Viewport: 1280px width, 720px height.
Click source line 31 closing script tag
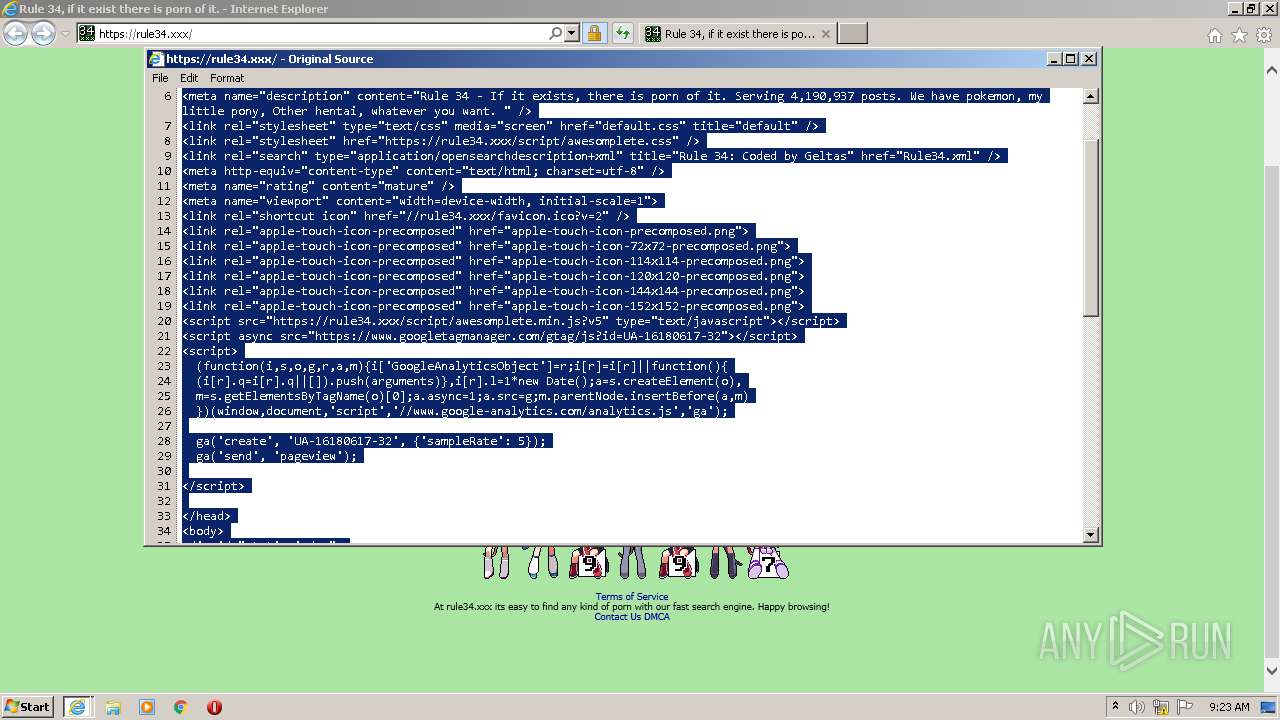tap(213, 486)
